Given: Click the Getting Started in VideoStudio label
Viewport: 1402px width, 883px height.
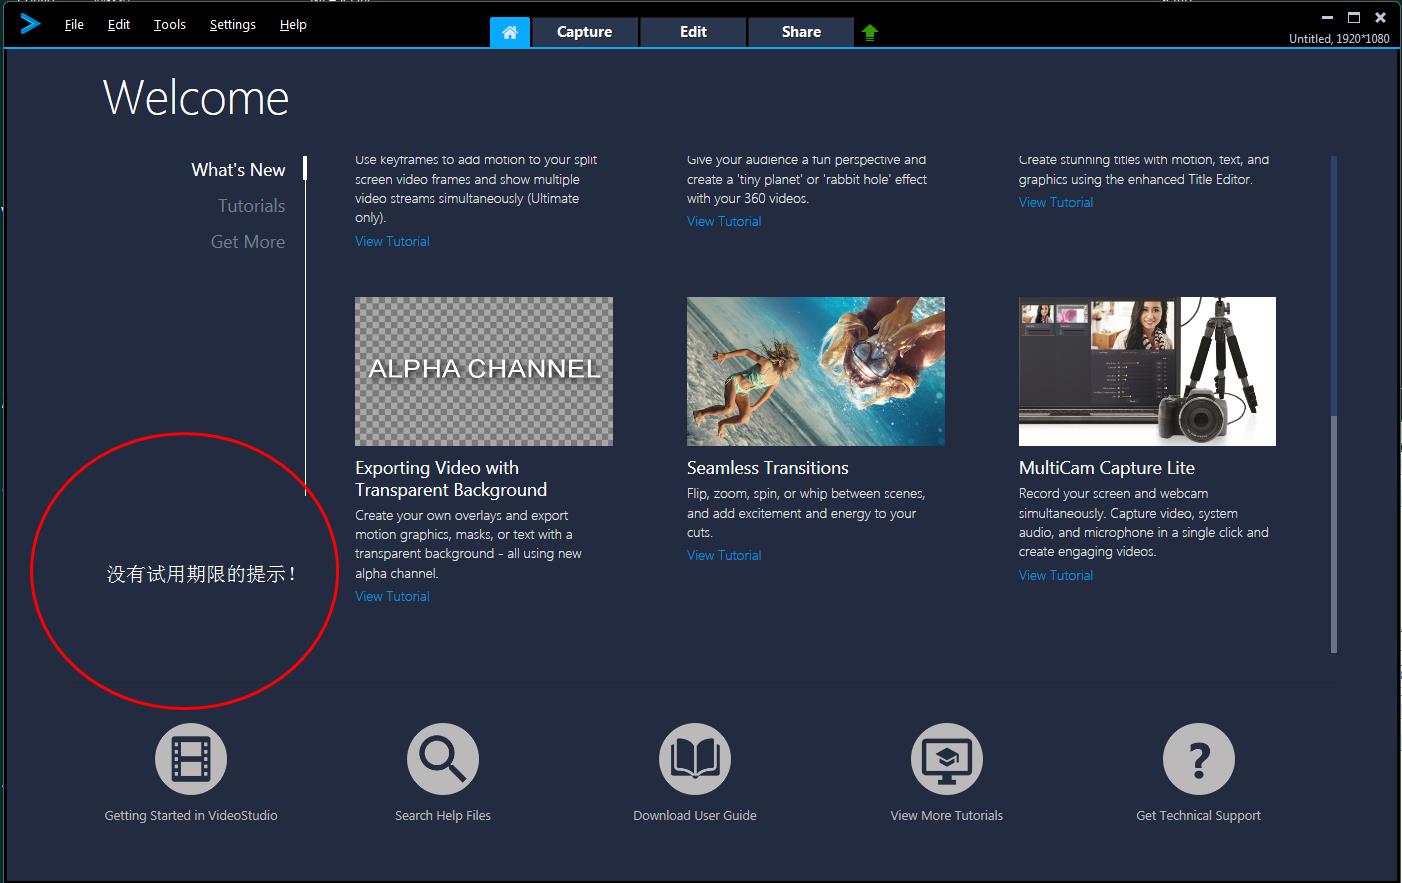Looking at the screenshot, I should click(x=191, y=816).
